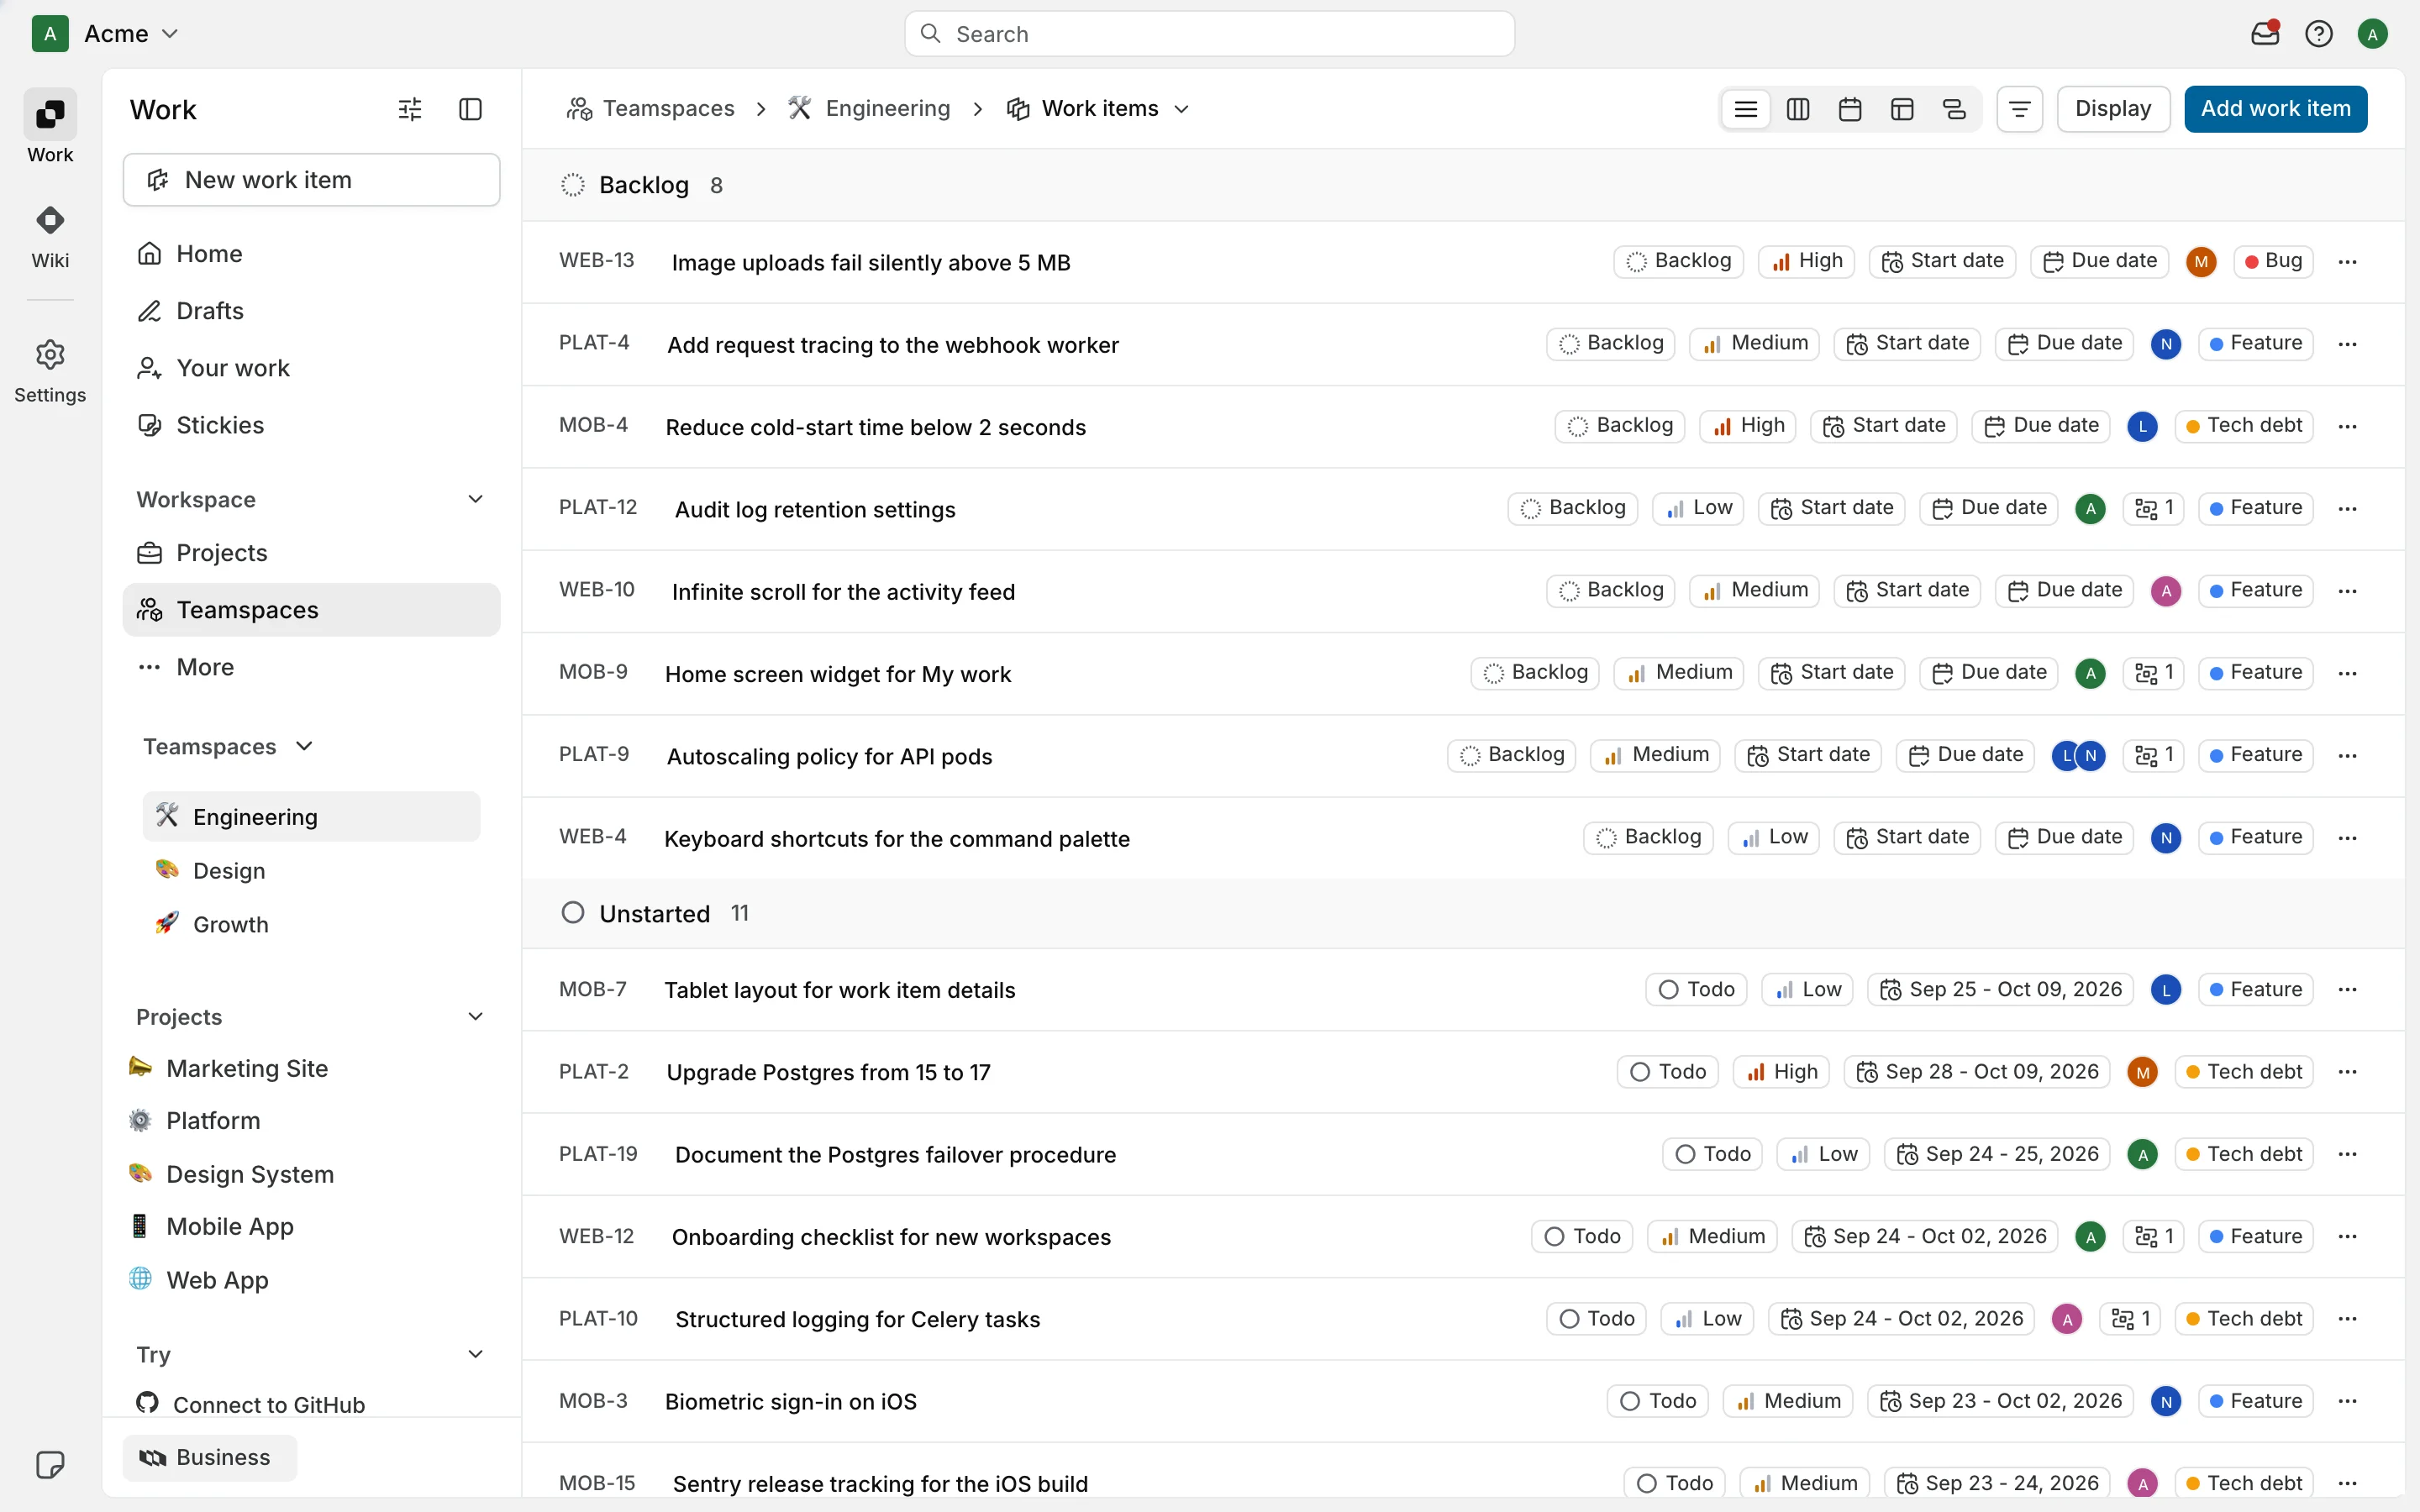2420x1512 pixels.
Task: Go to Home in sidebar
Action: [x=311, y=254]
